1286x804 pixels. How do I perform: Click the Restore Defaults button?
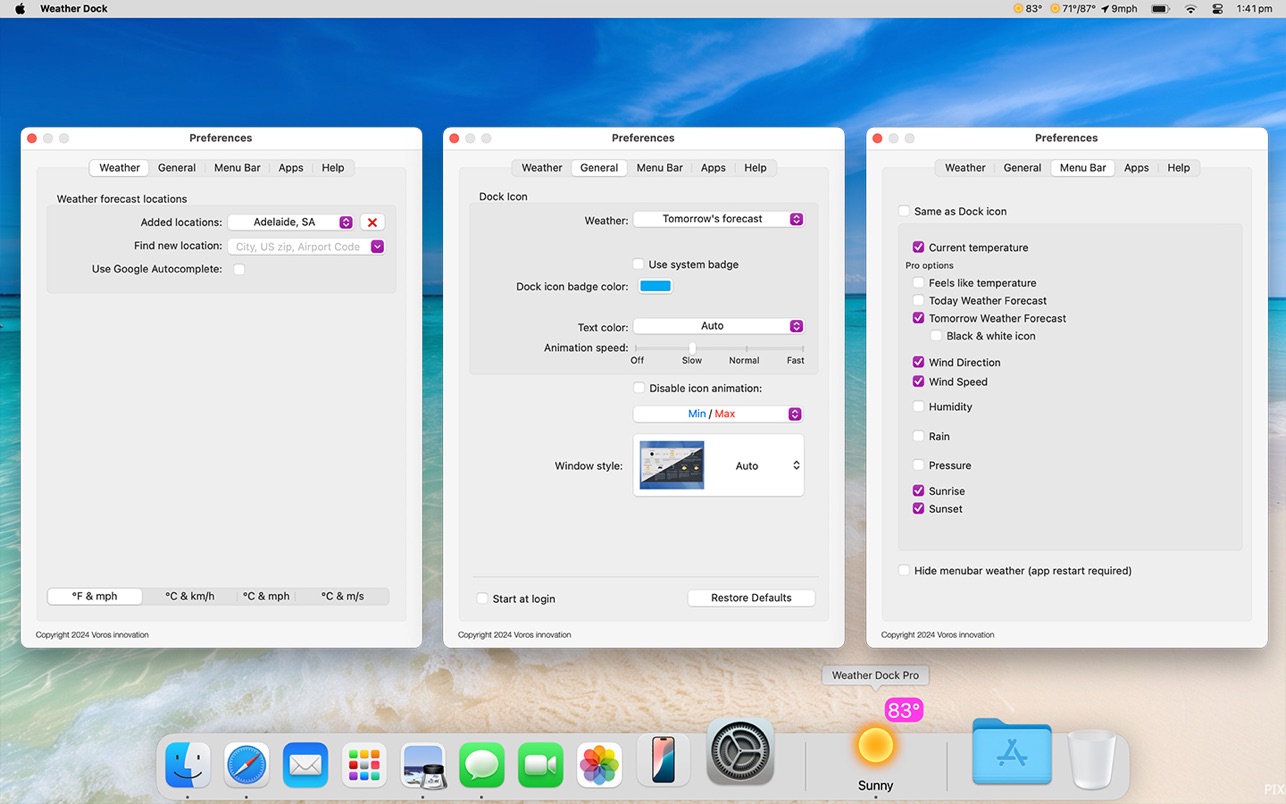[751, 598]
